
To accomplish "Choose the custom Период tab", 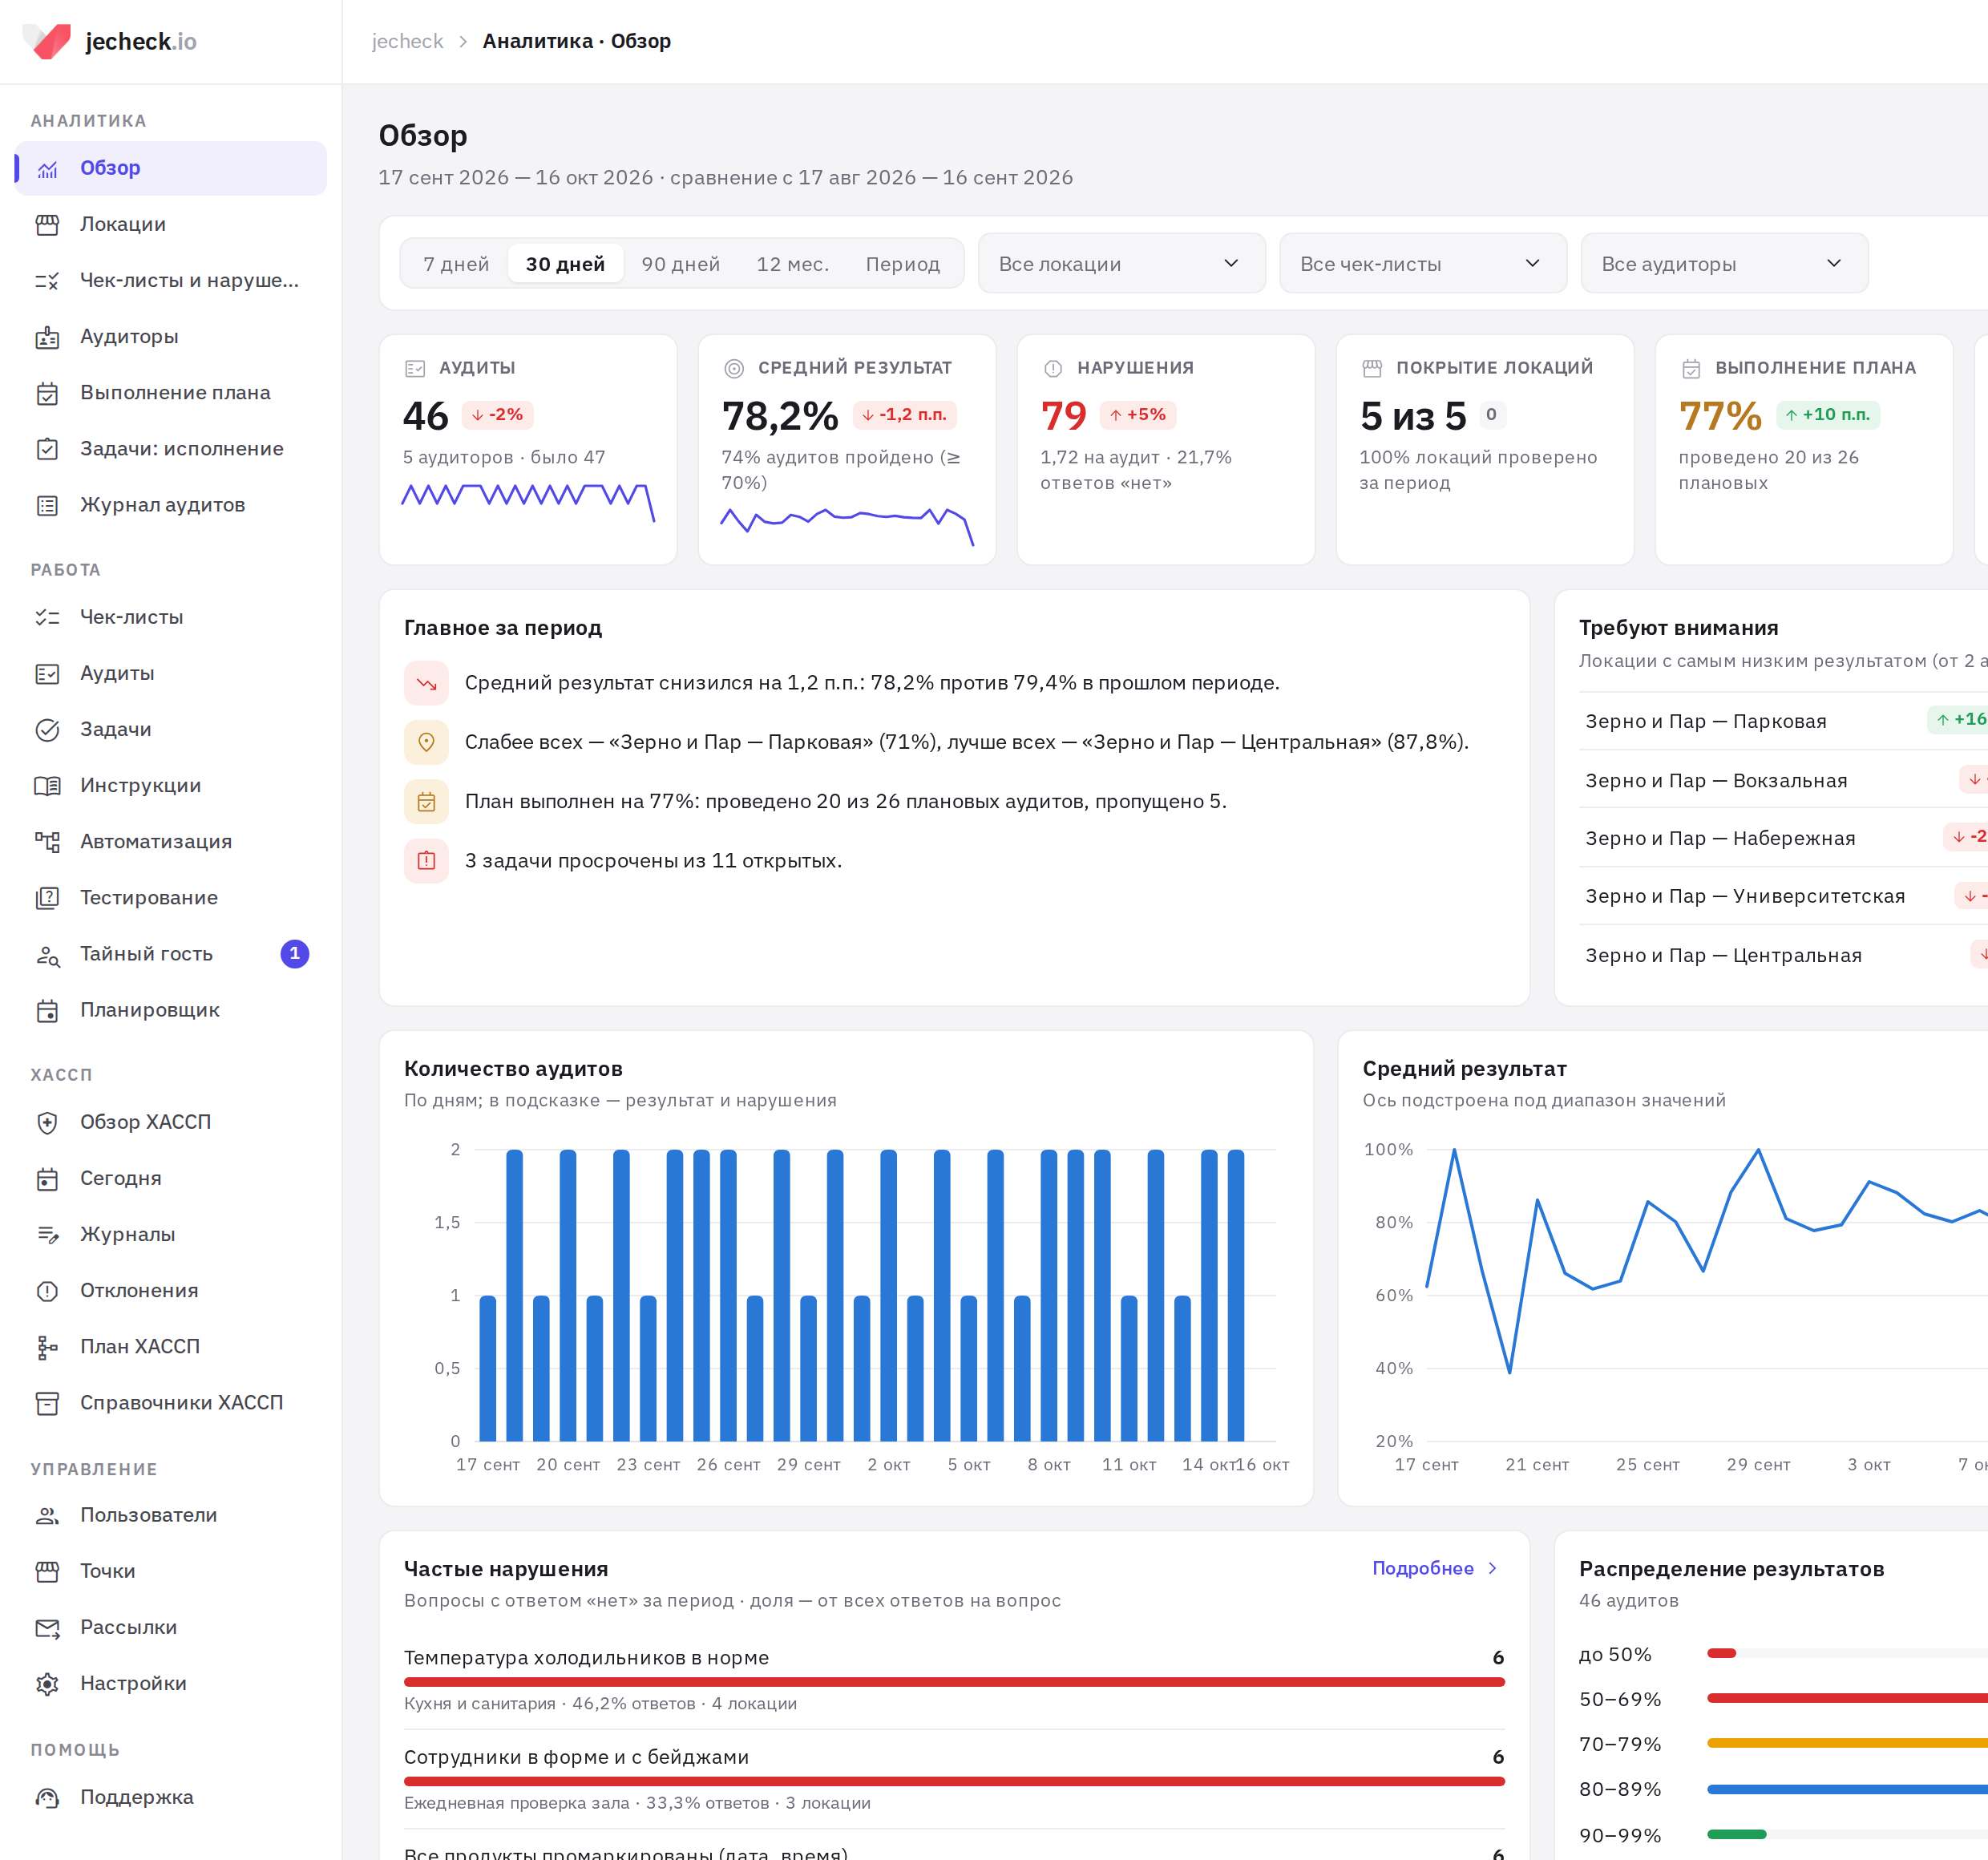I will click(902, 264).
